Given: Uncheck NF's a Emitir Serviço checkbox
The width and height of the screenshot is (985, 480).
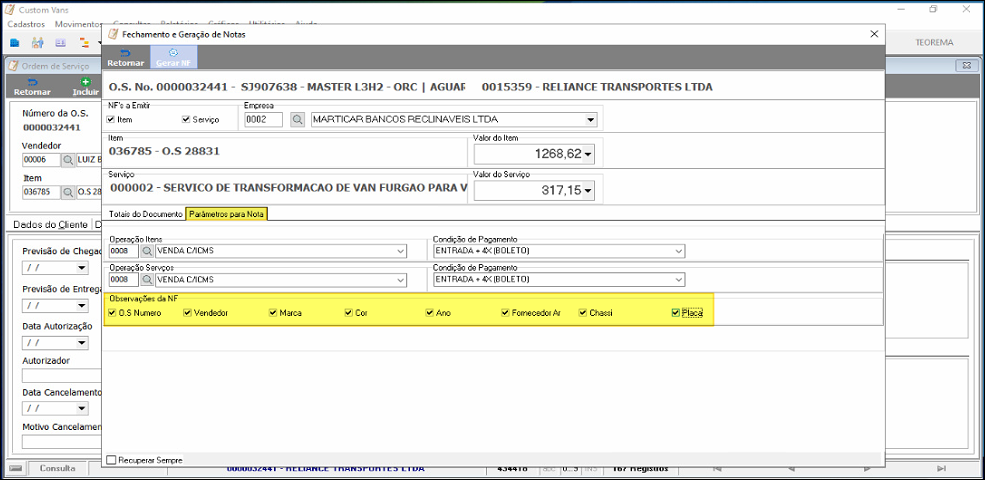Looking at the screenshot, I should (186, 119).
